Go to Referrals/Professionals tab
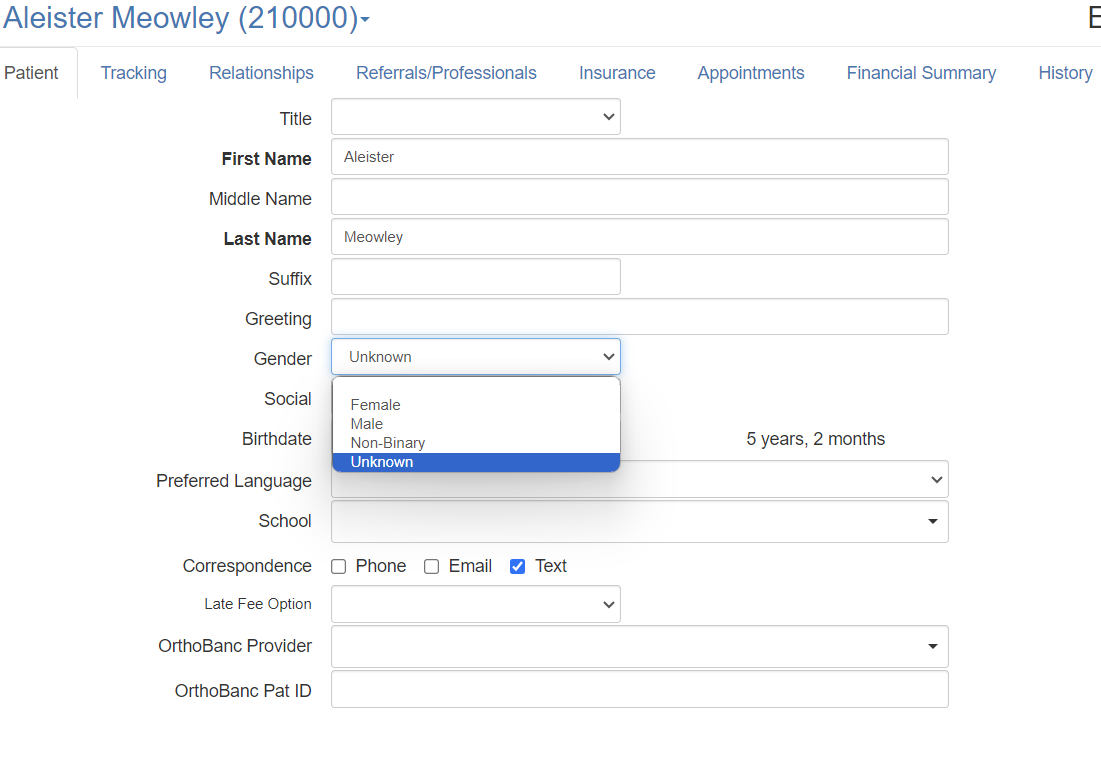 446,73
